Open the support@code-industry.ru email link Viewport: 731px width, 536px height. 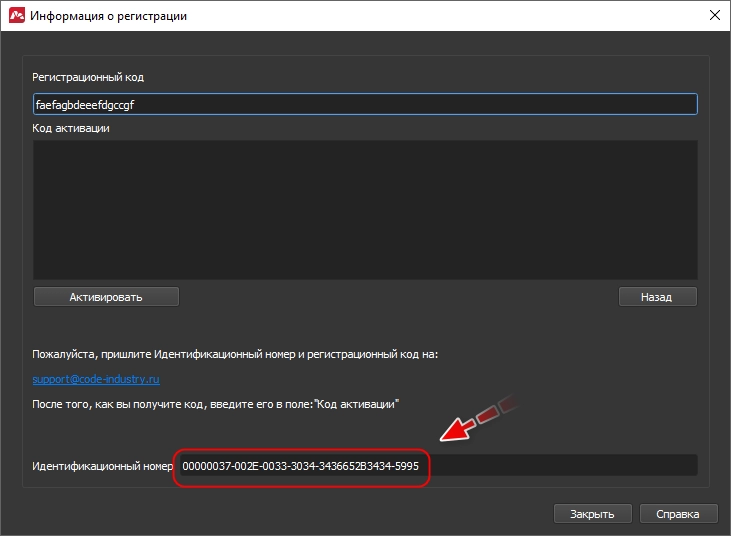coord(96,379)
